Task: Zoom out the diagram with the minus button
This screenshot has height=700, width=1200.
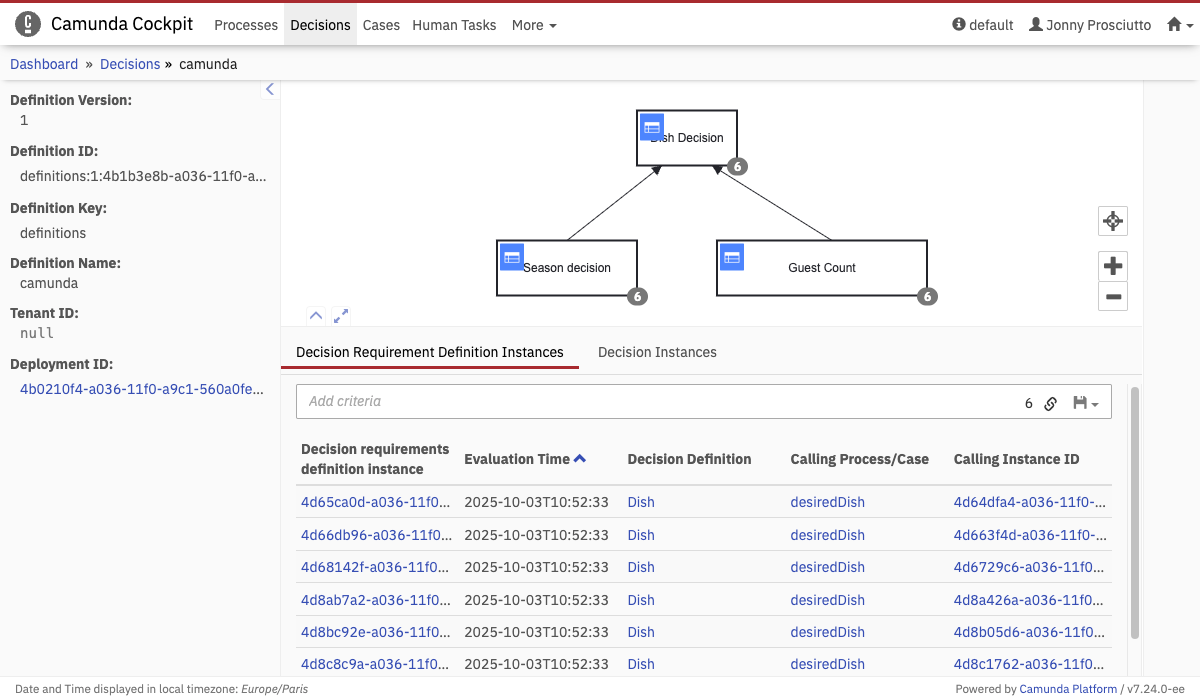Action: (1112, 296)
